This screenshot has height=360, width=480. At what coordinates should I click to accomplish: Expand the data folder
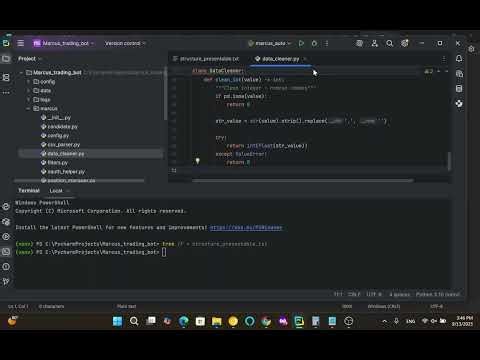click(28, 91)
